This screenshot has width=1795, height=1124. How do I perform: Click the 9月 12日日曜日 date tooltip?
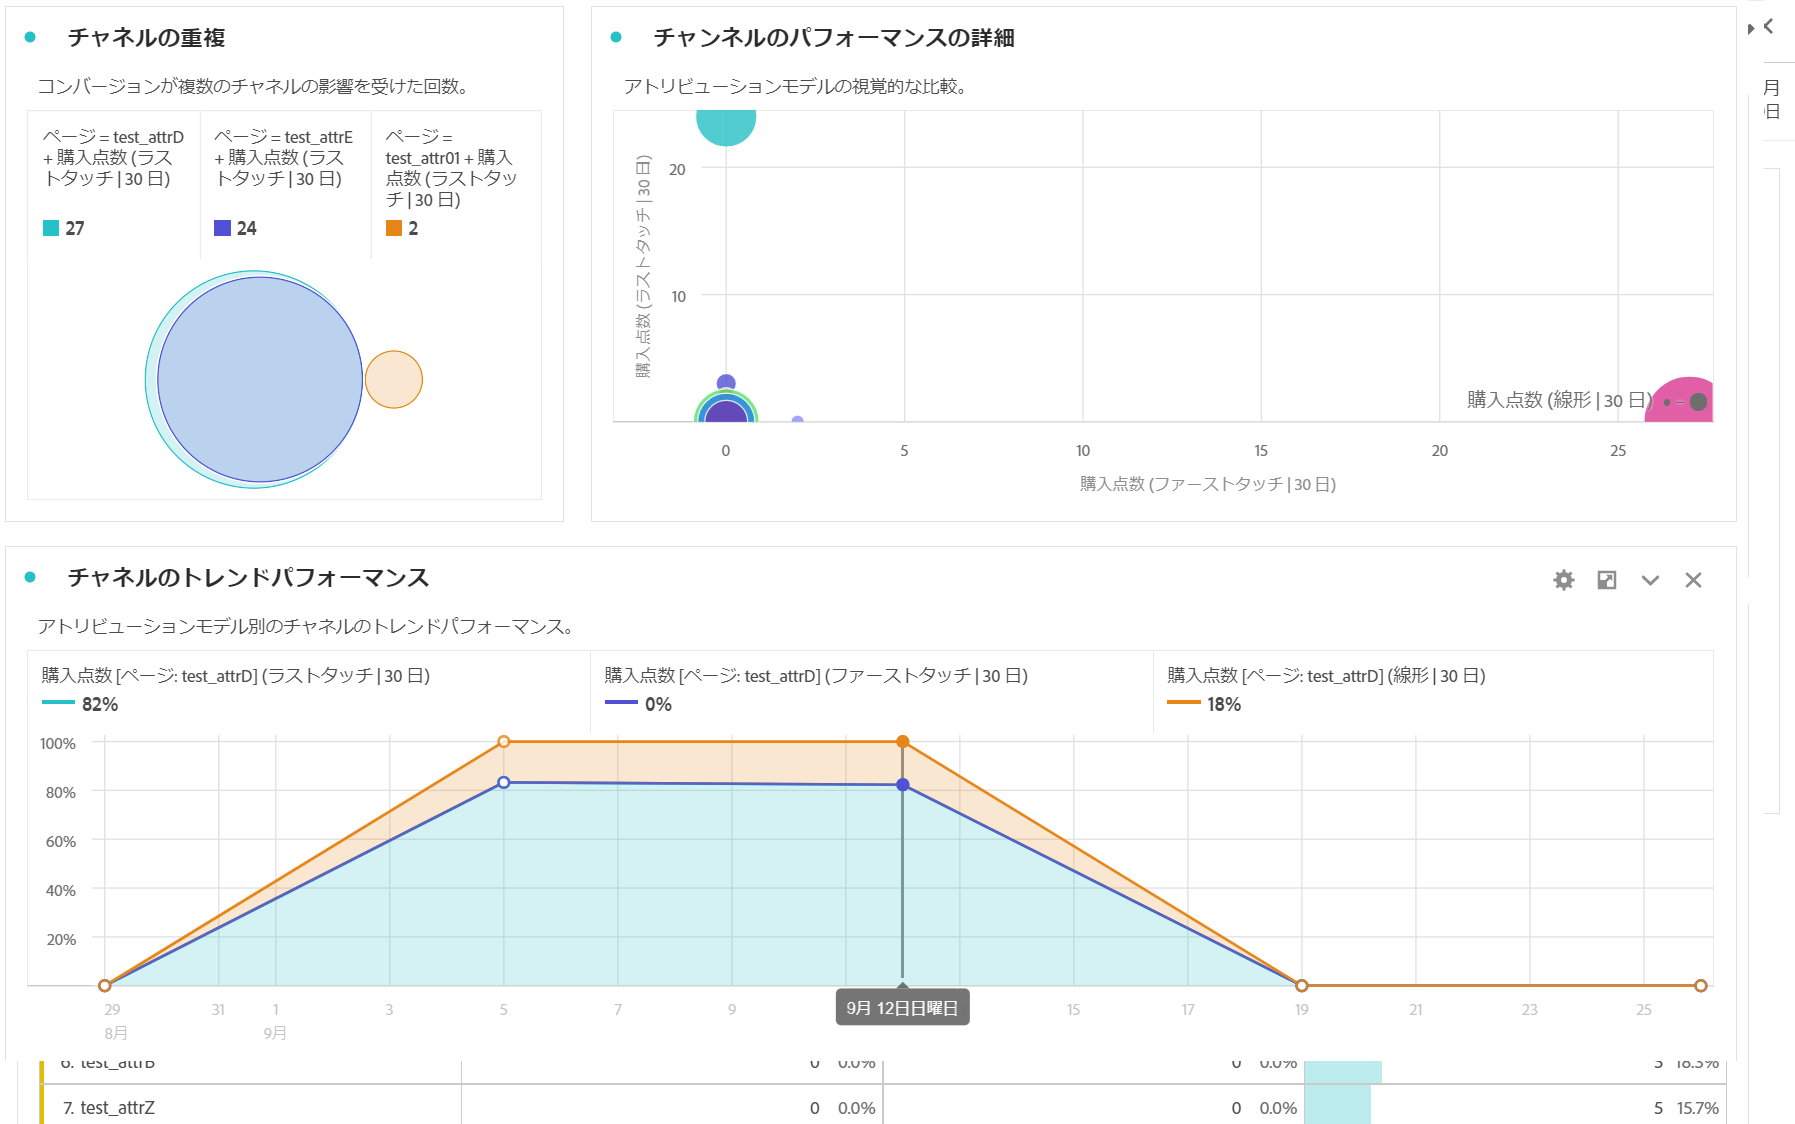pos(902,1008)
